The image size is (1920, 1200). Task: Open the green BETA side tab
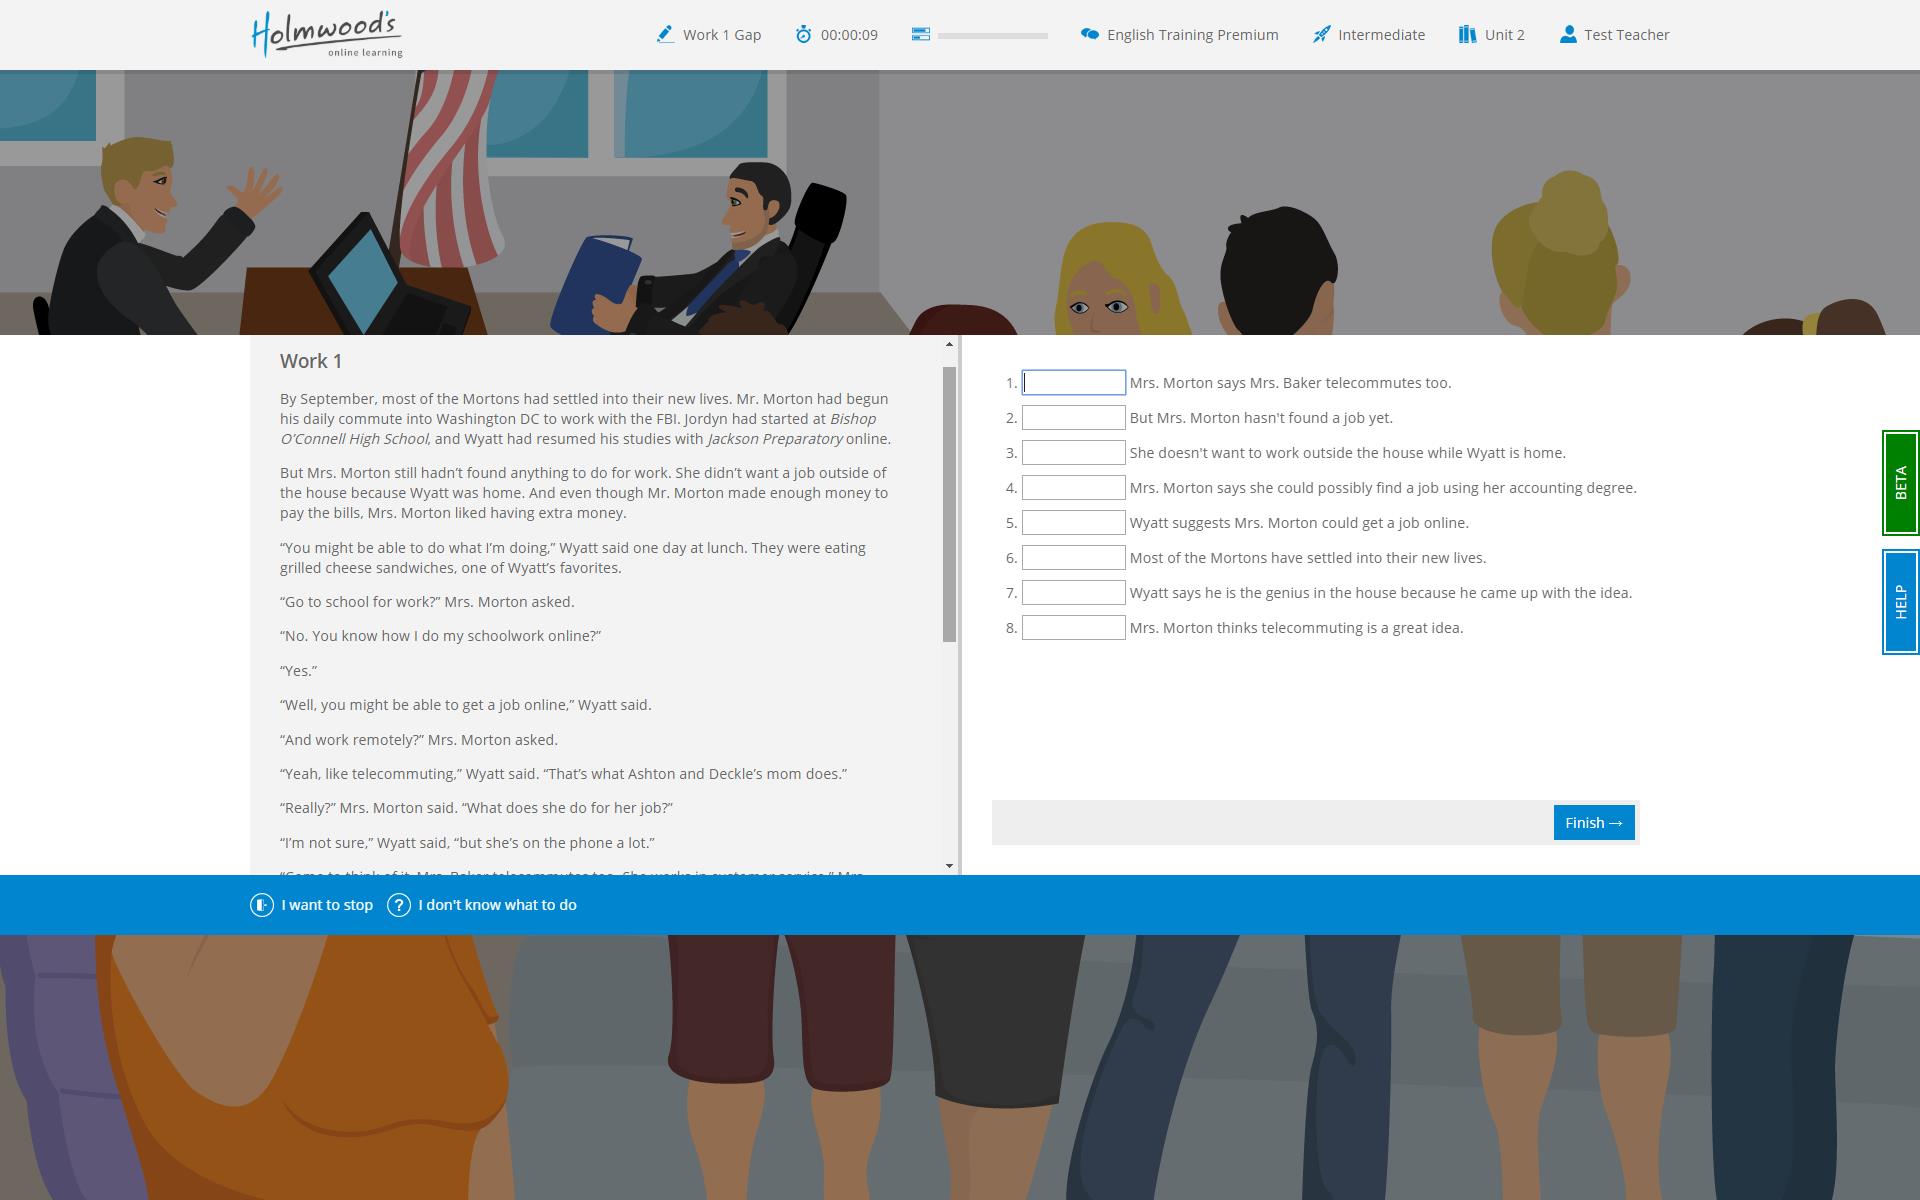[1900, 483]
